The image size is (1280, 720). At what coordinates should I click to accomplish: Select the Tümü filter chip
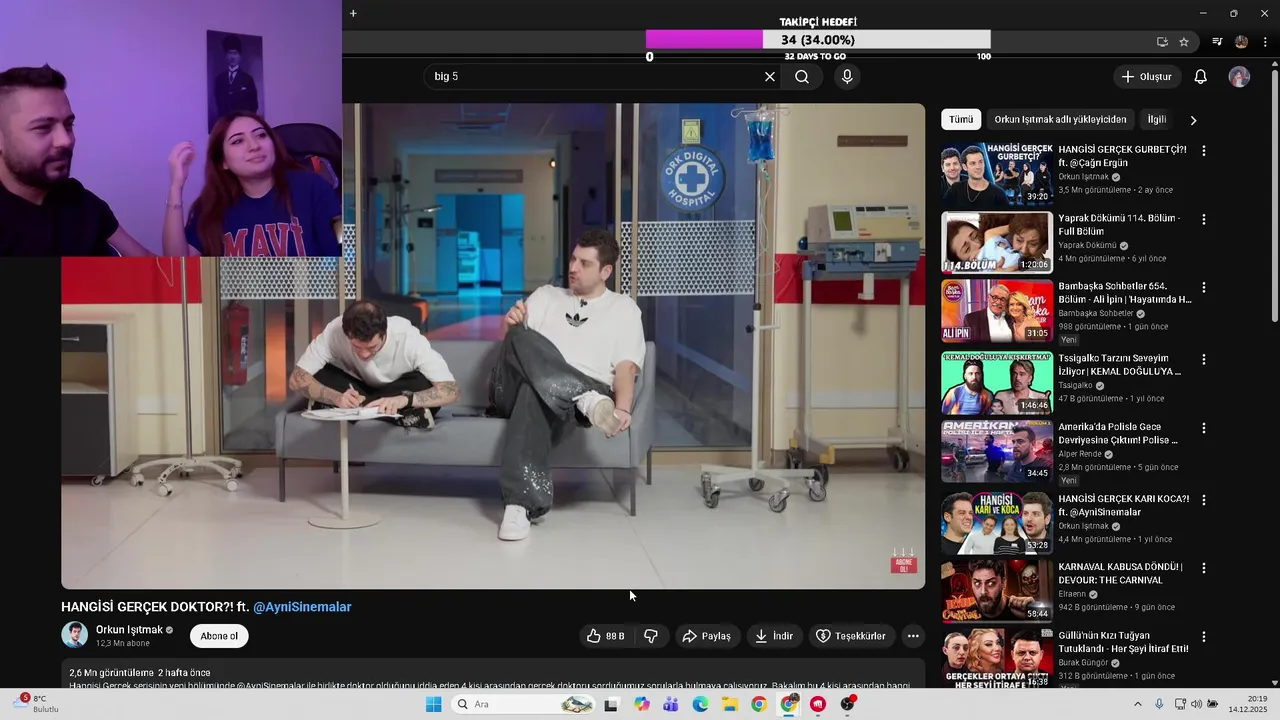pyautogui.click(x=961, y=119)
